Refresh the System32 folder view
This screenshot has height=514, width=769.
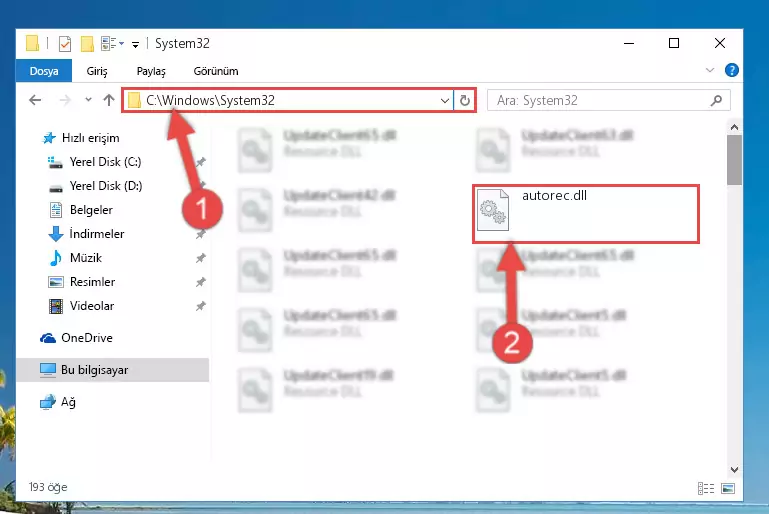point(464,101)
